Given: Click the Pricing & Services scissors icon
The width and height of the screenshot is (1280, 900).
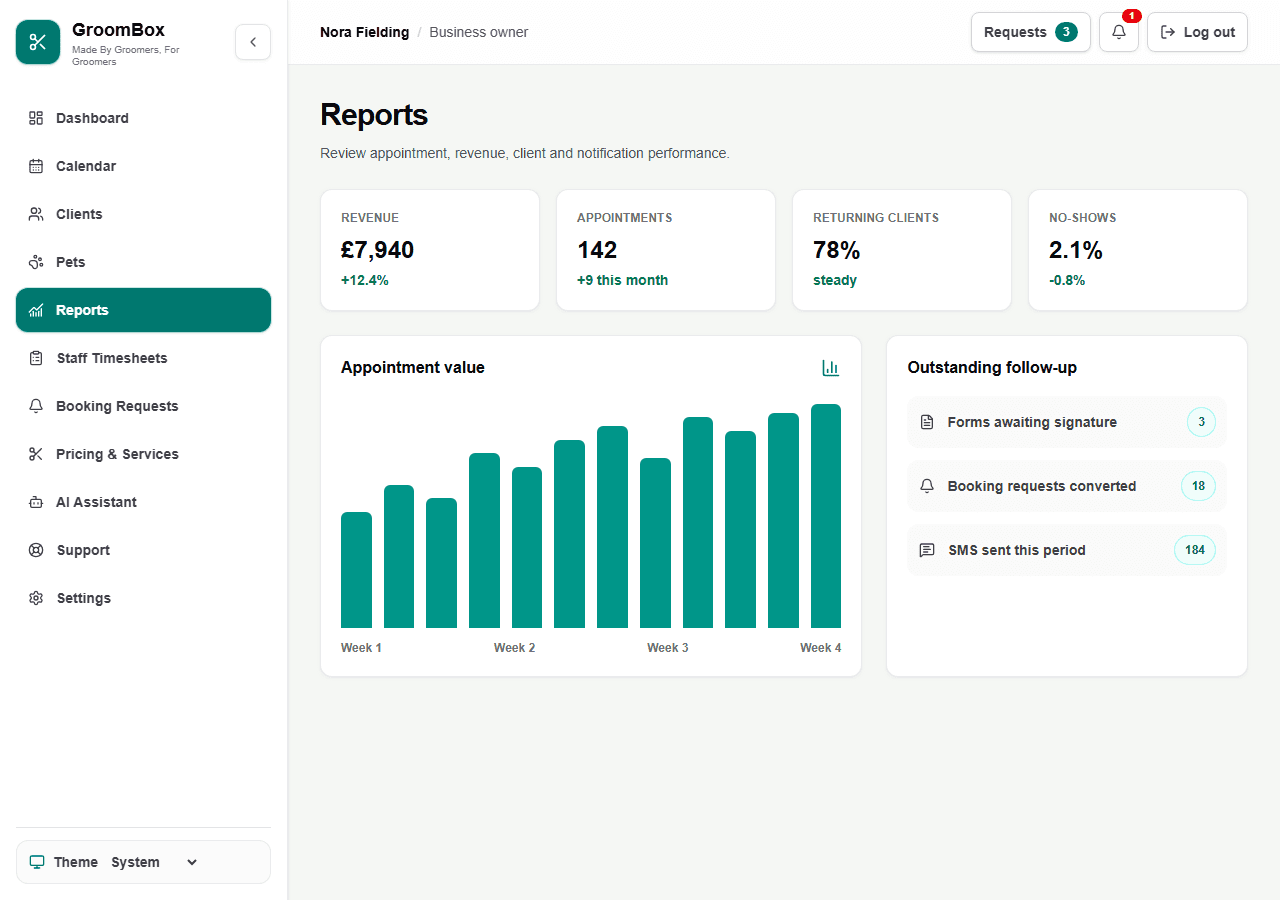Looking at the screenshot, I should tap(36, 454).
